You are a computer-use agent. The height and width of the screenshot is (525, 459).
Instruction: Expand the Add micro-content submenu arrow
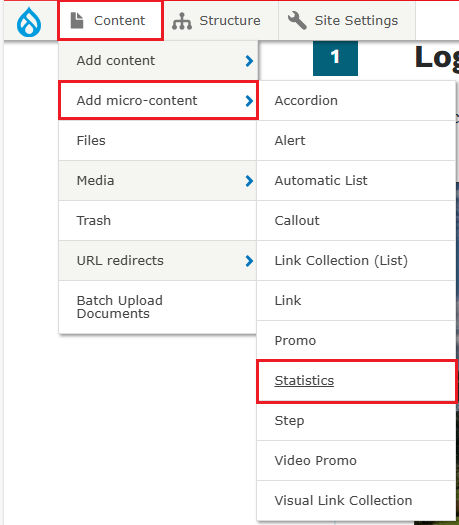[249, 101]
